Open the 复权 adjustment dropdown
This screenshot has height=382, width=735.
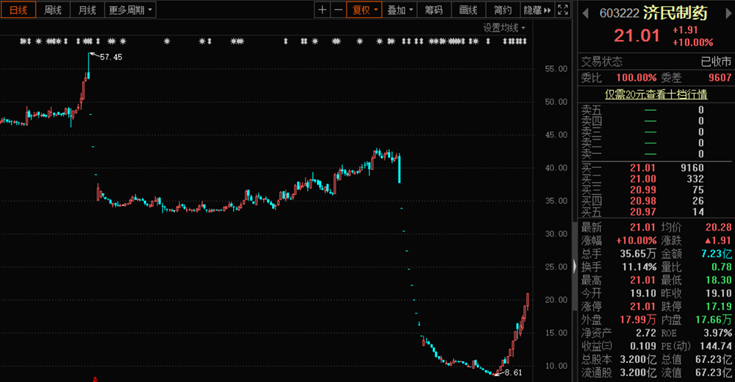point(364,10)
